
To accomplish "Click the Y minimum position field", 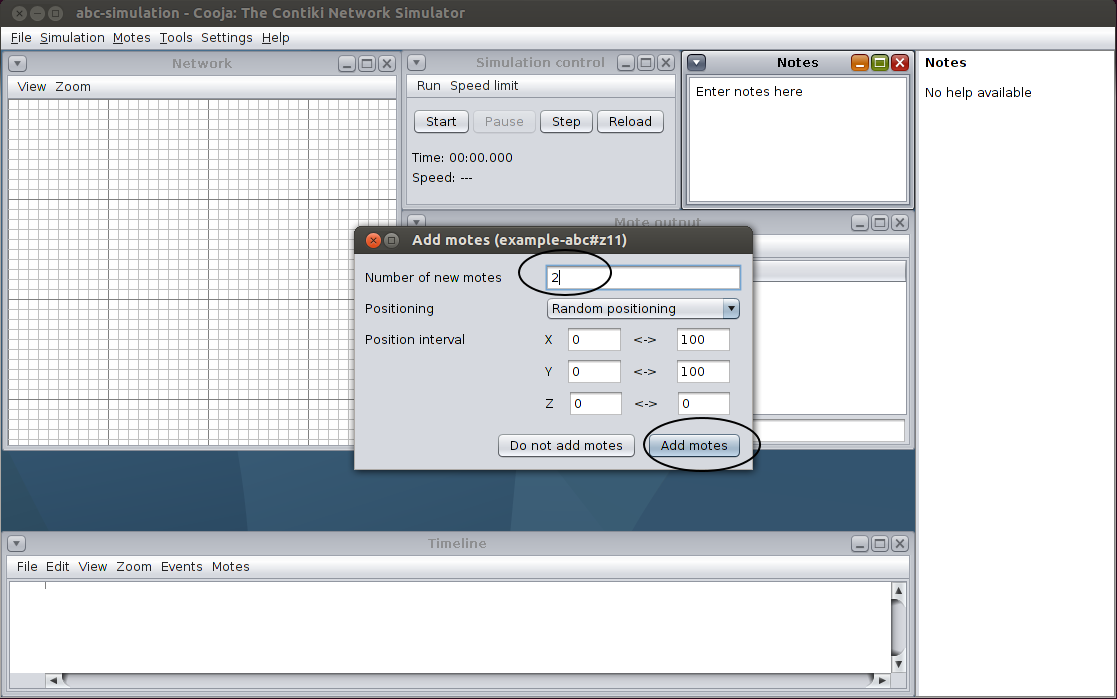I will coord(594,371).
